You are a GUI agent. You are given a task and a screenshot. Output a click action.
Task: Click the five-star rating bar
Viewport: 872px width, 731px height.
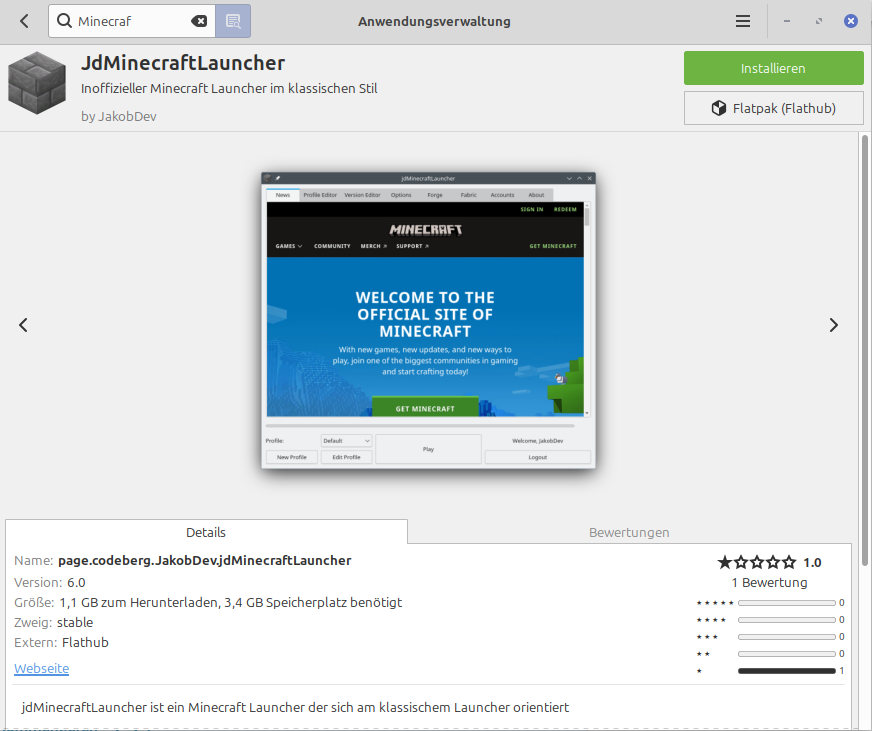(787, 602)
